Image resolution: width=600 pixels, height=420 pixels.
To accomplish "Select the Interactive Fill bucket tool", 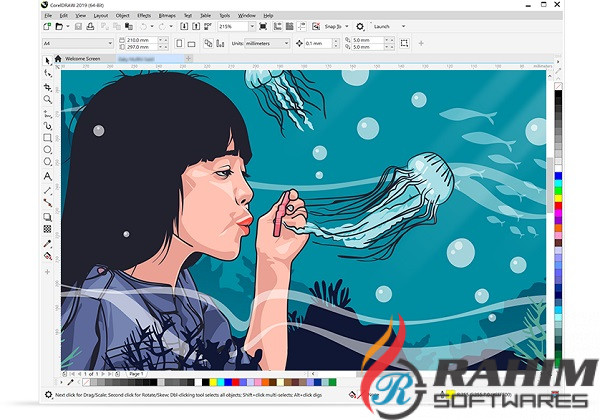I will pyautogui.click(x=47, y=256).
